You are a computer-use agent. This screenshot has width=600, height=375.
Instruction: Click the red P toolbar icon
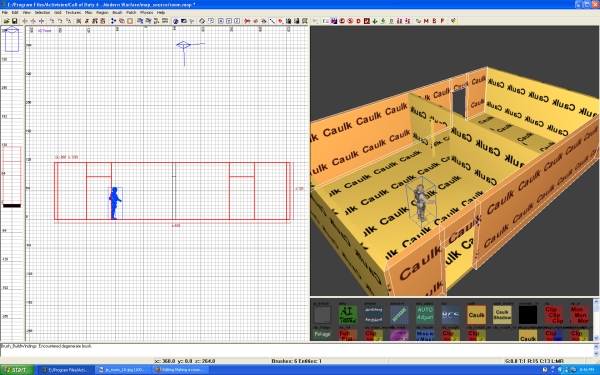[442, 21]
